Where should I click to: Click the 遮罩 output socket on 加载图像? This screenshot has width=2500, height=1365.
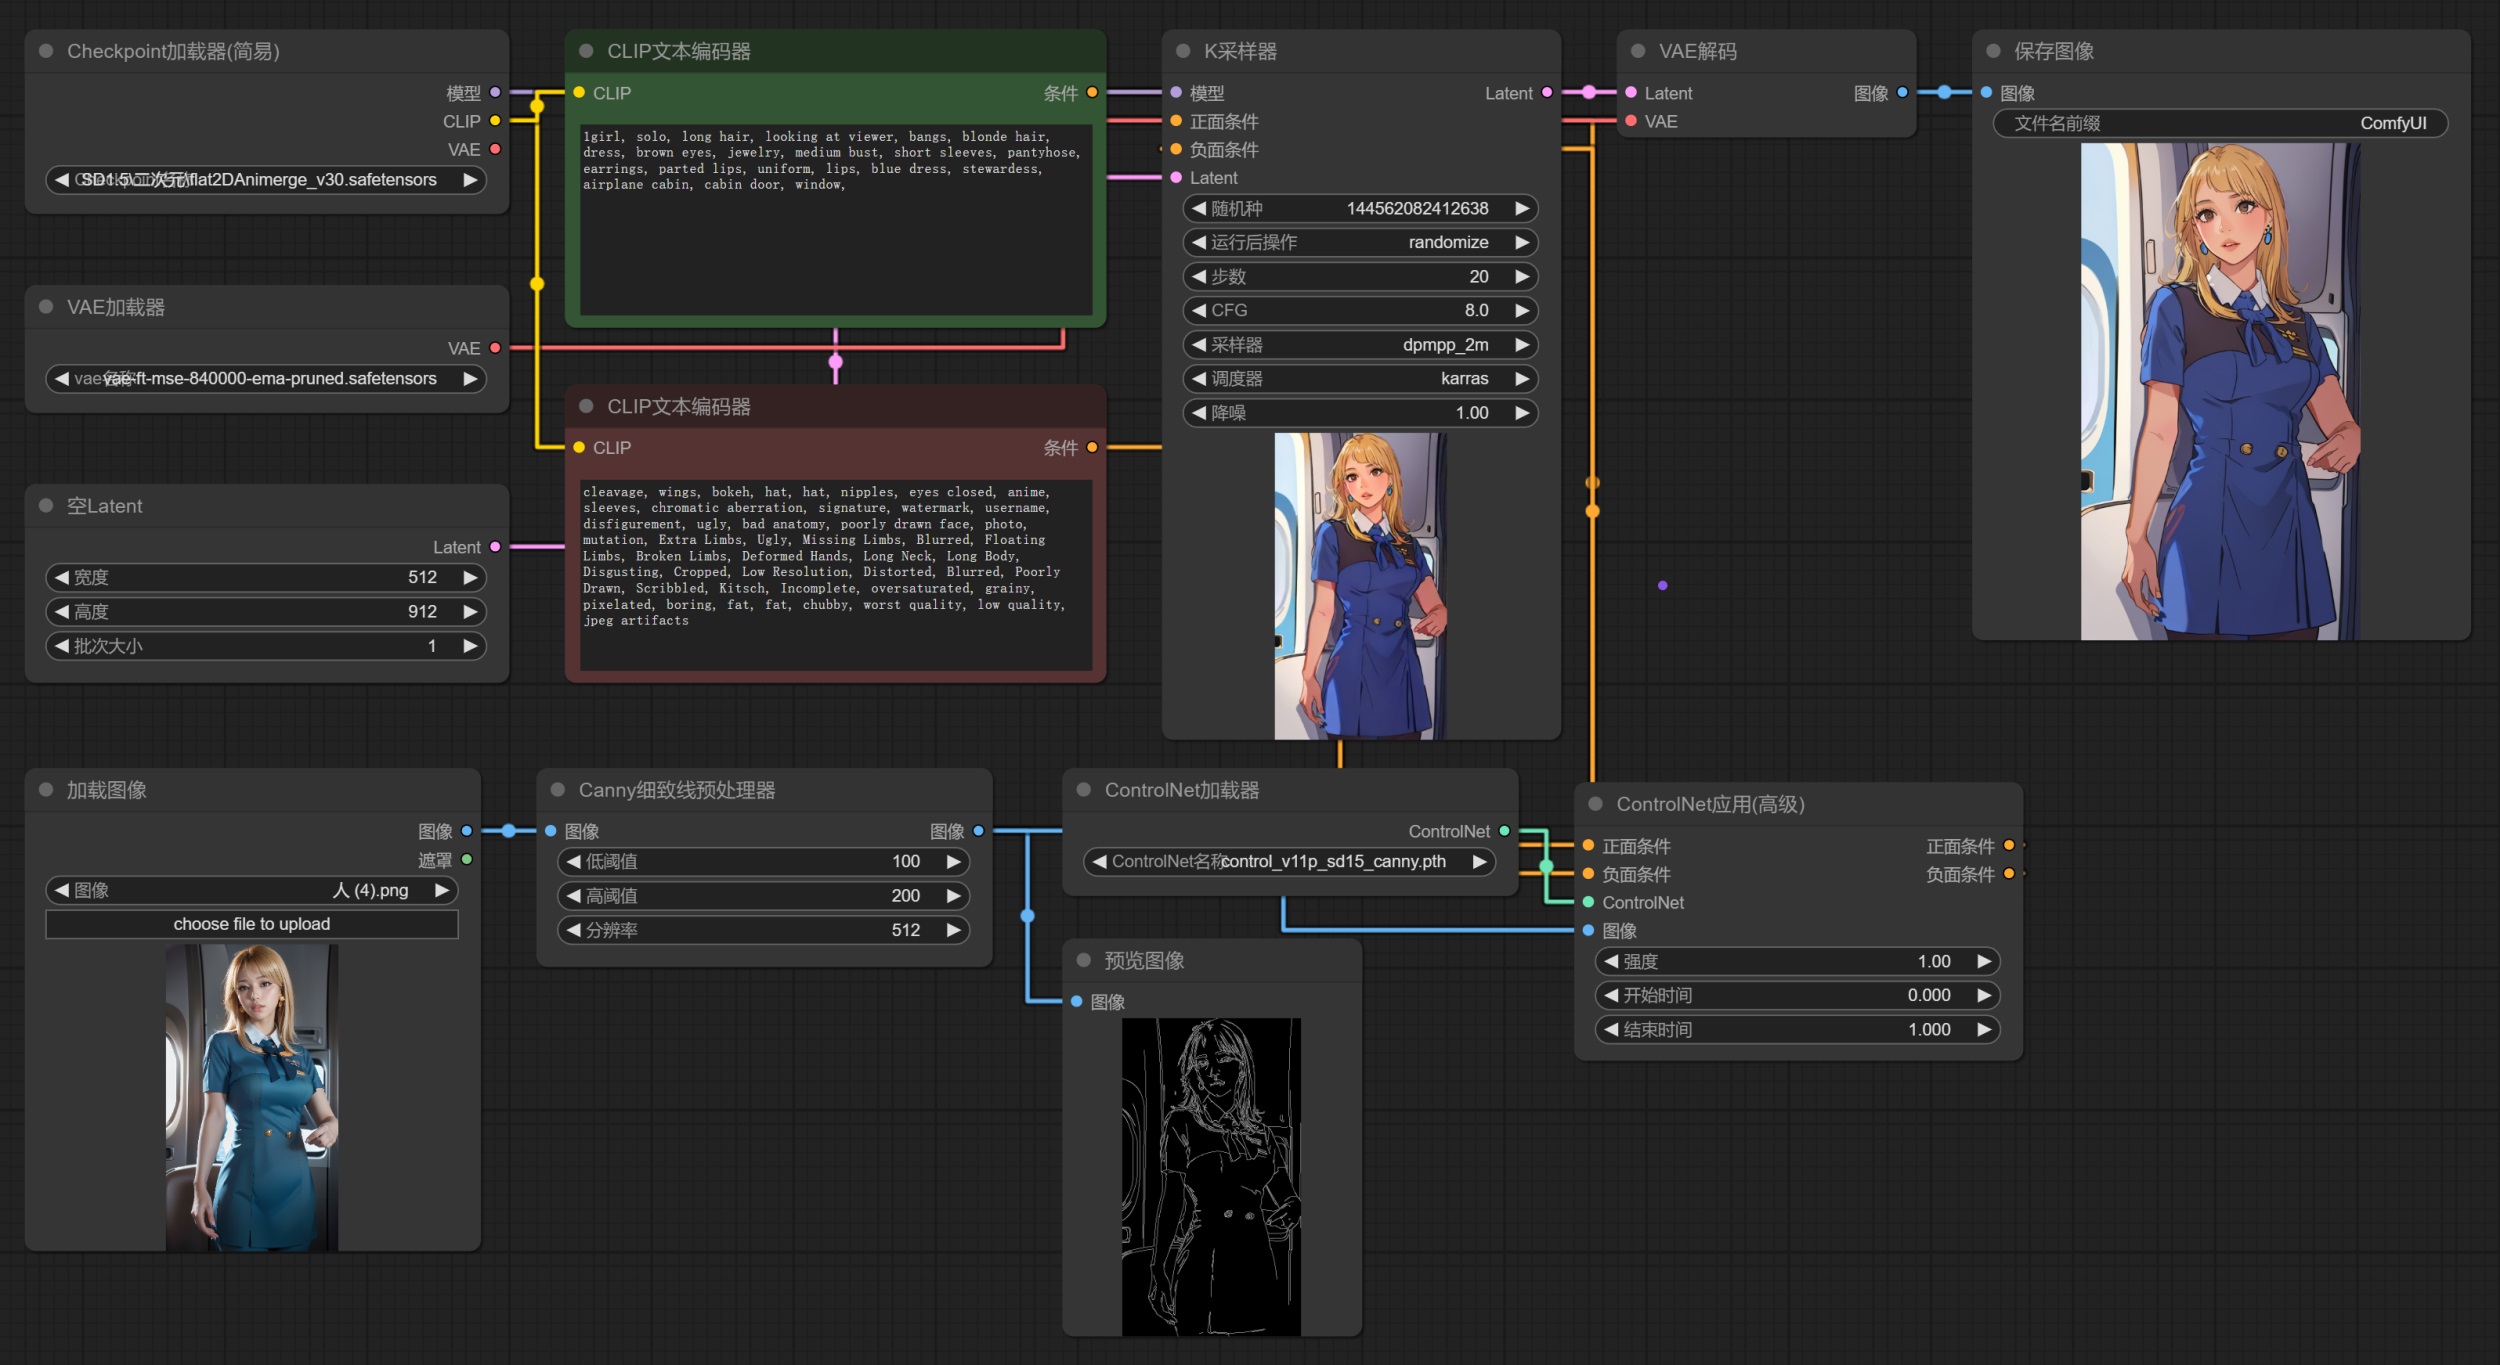pos(467,859)
